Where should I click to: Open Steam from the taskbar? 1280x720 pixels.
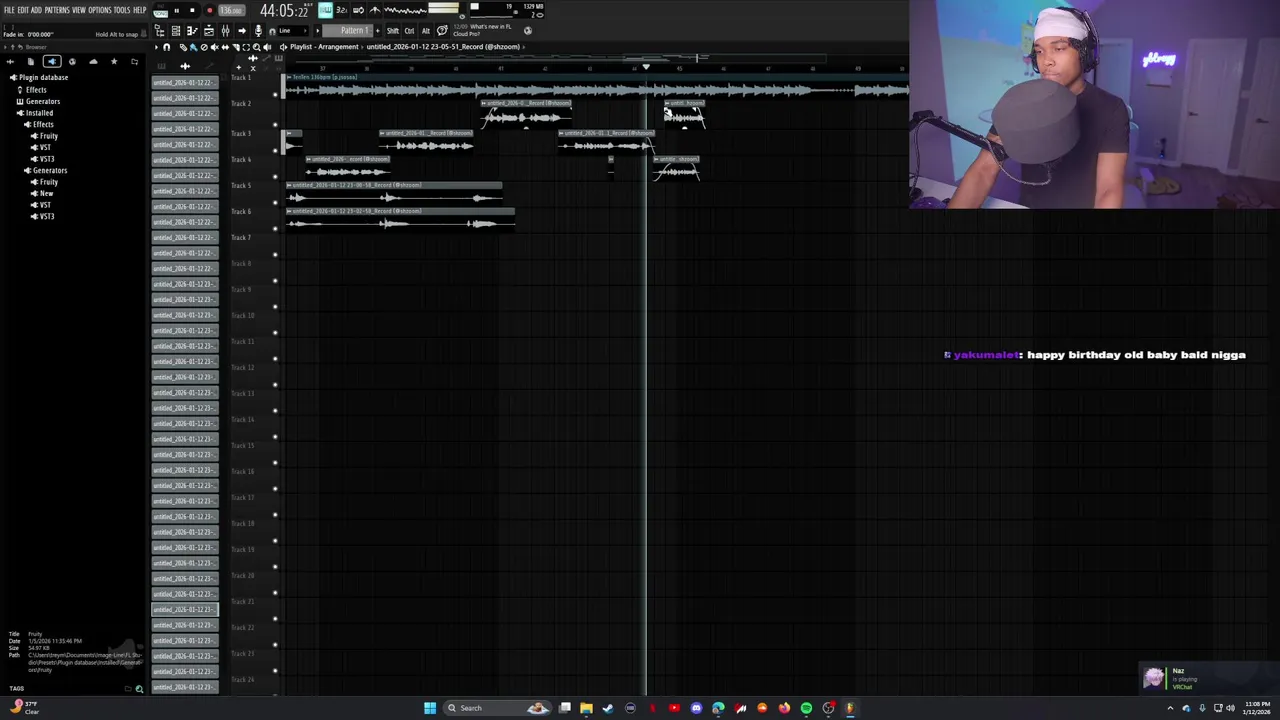[608, 708]
